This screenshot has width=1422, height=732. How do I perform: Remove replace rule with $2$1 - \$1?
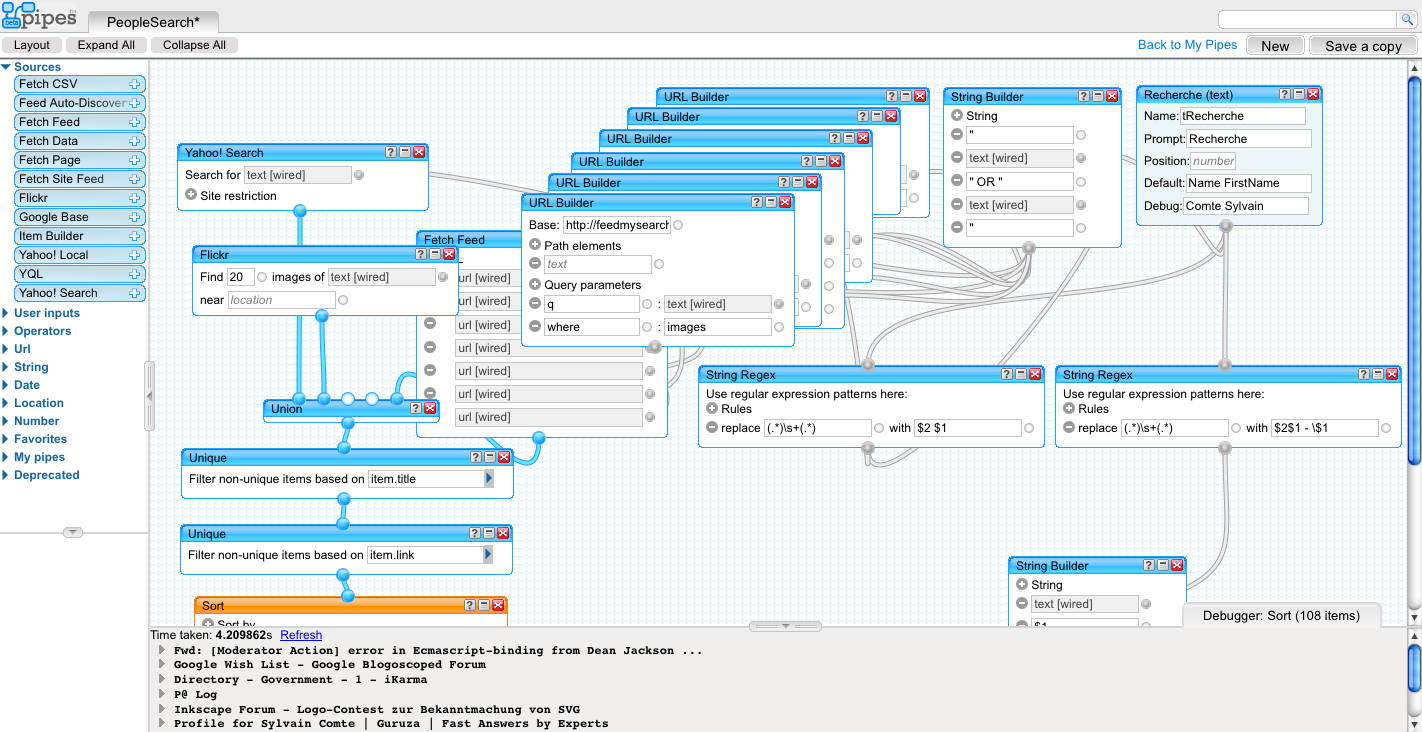point(1069,428)
